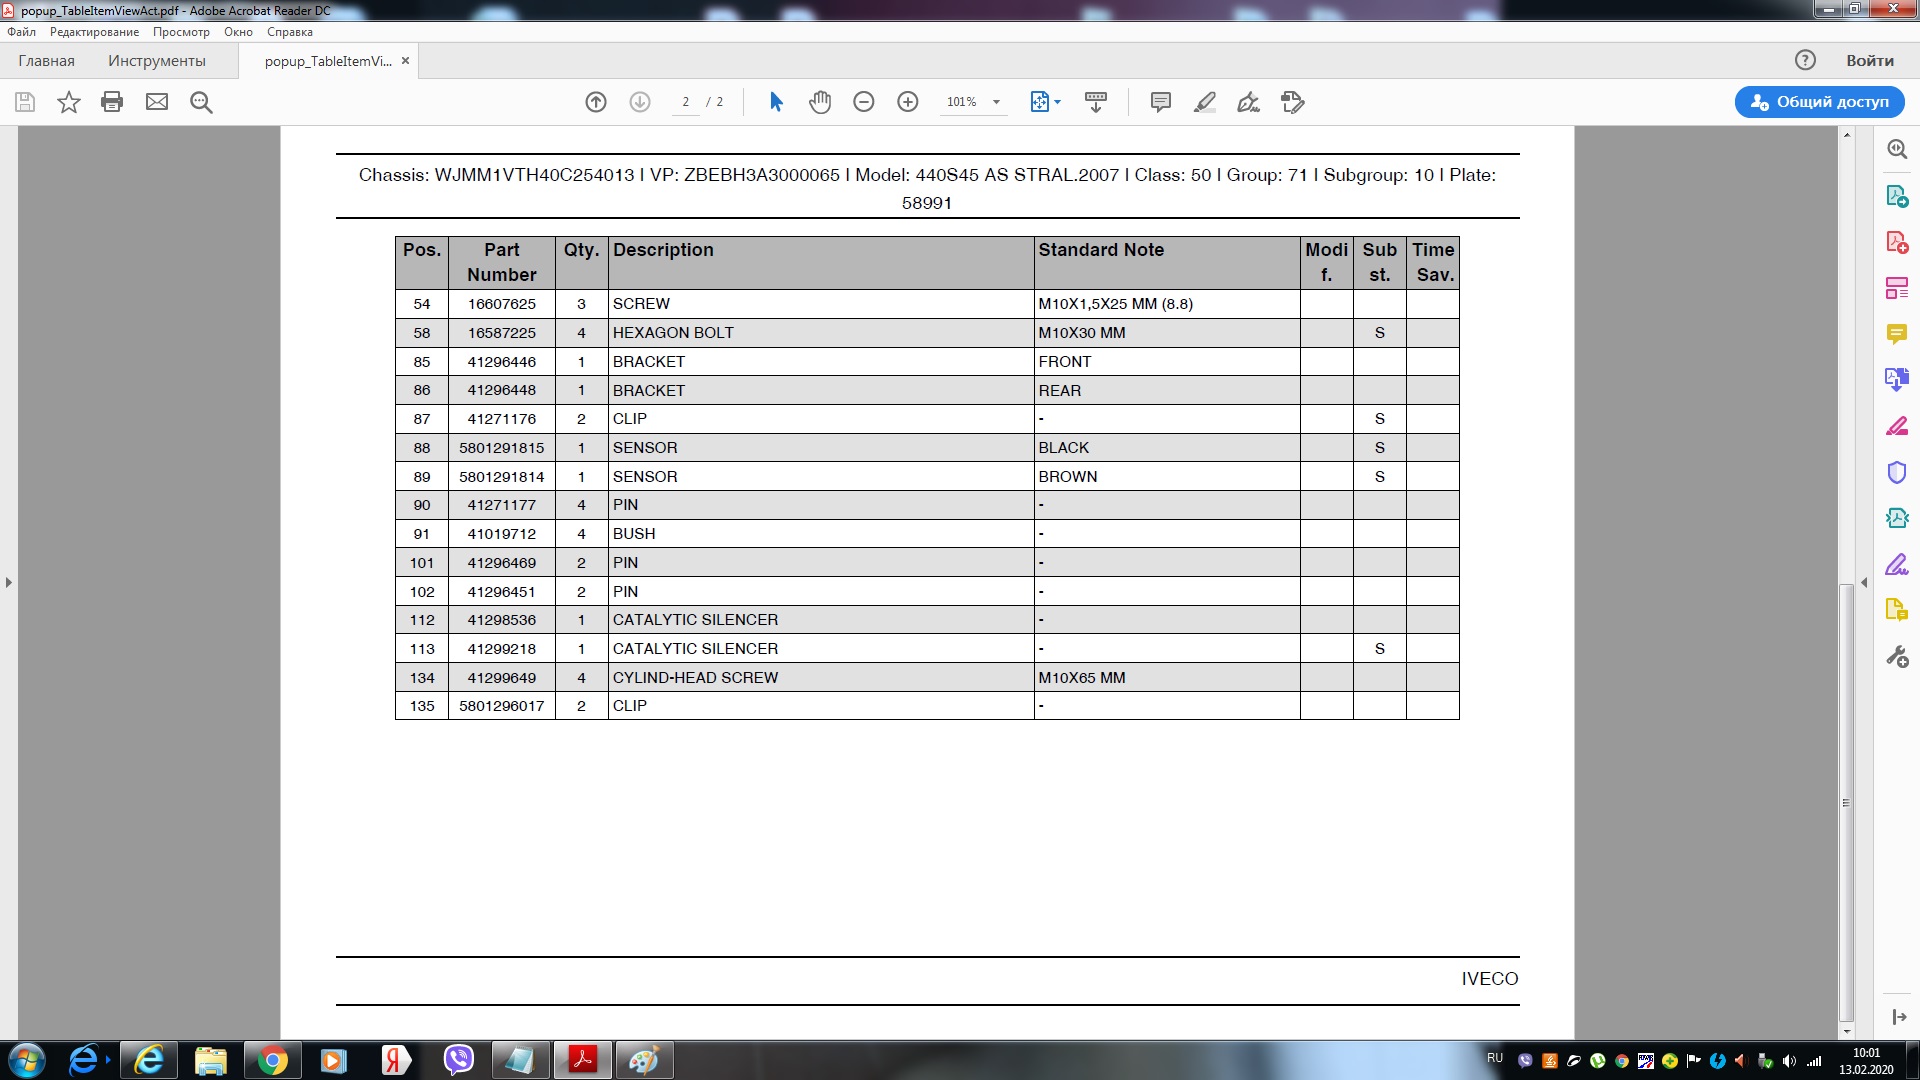Click the Print file icon
This screenshot has width=1920, height=1080.
click(x=112, y=102)
